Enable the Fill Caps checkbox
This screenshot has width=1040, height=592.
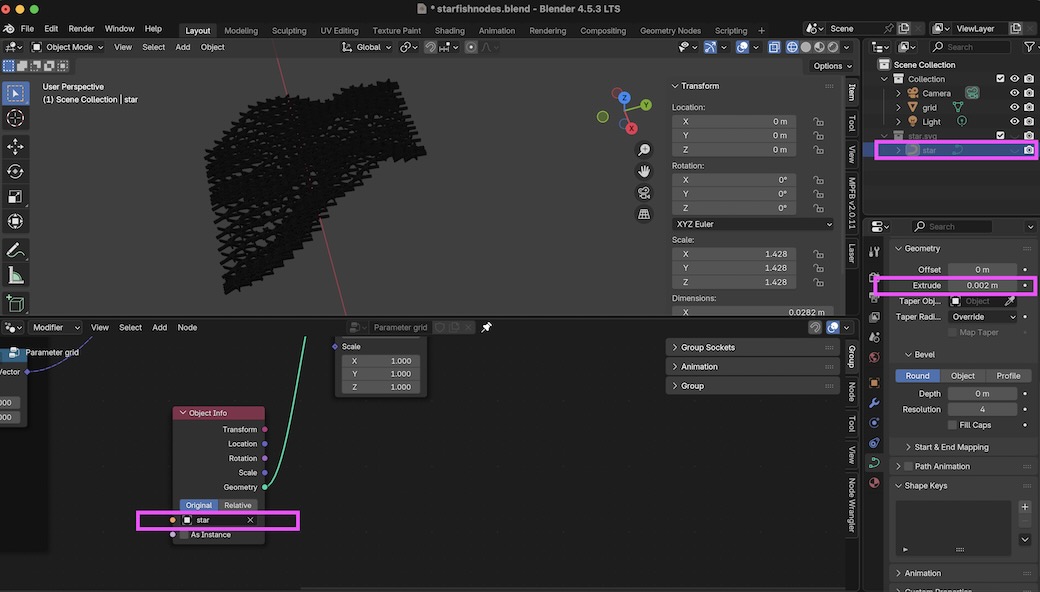click(953, 425)
